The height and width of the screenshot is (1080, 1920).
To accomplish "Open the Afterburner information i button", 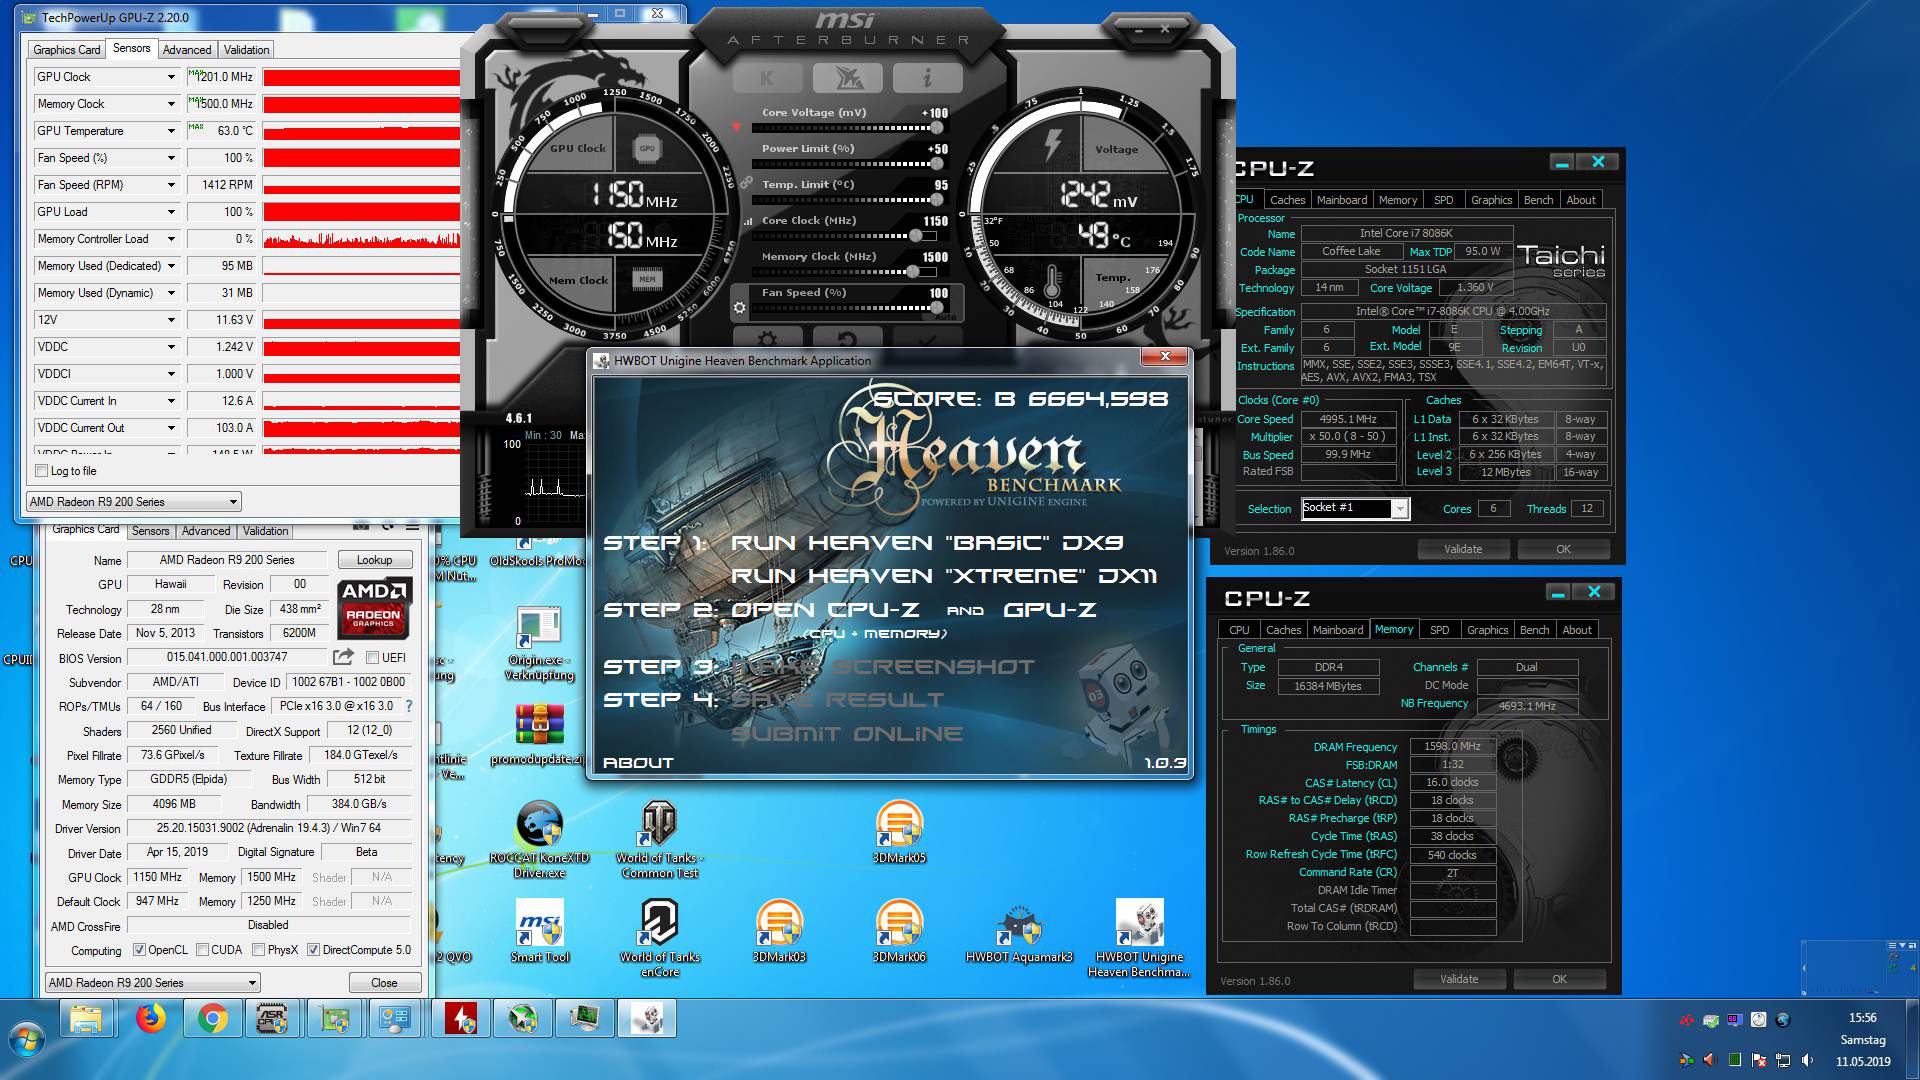I will tap(927, 78).
